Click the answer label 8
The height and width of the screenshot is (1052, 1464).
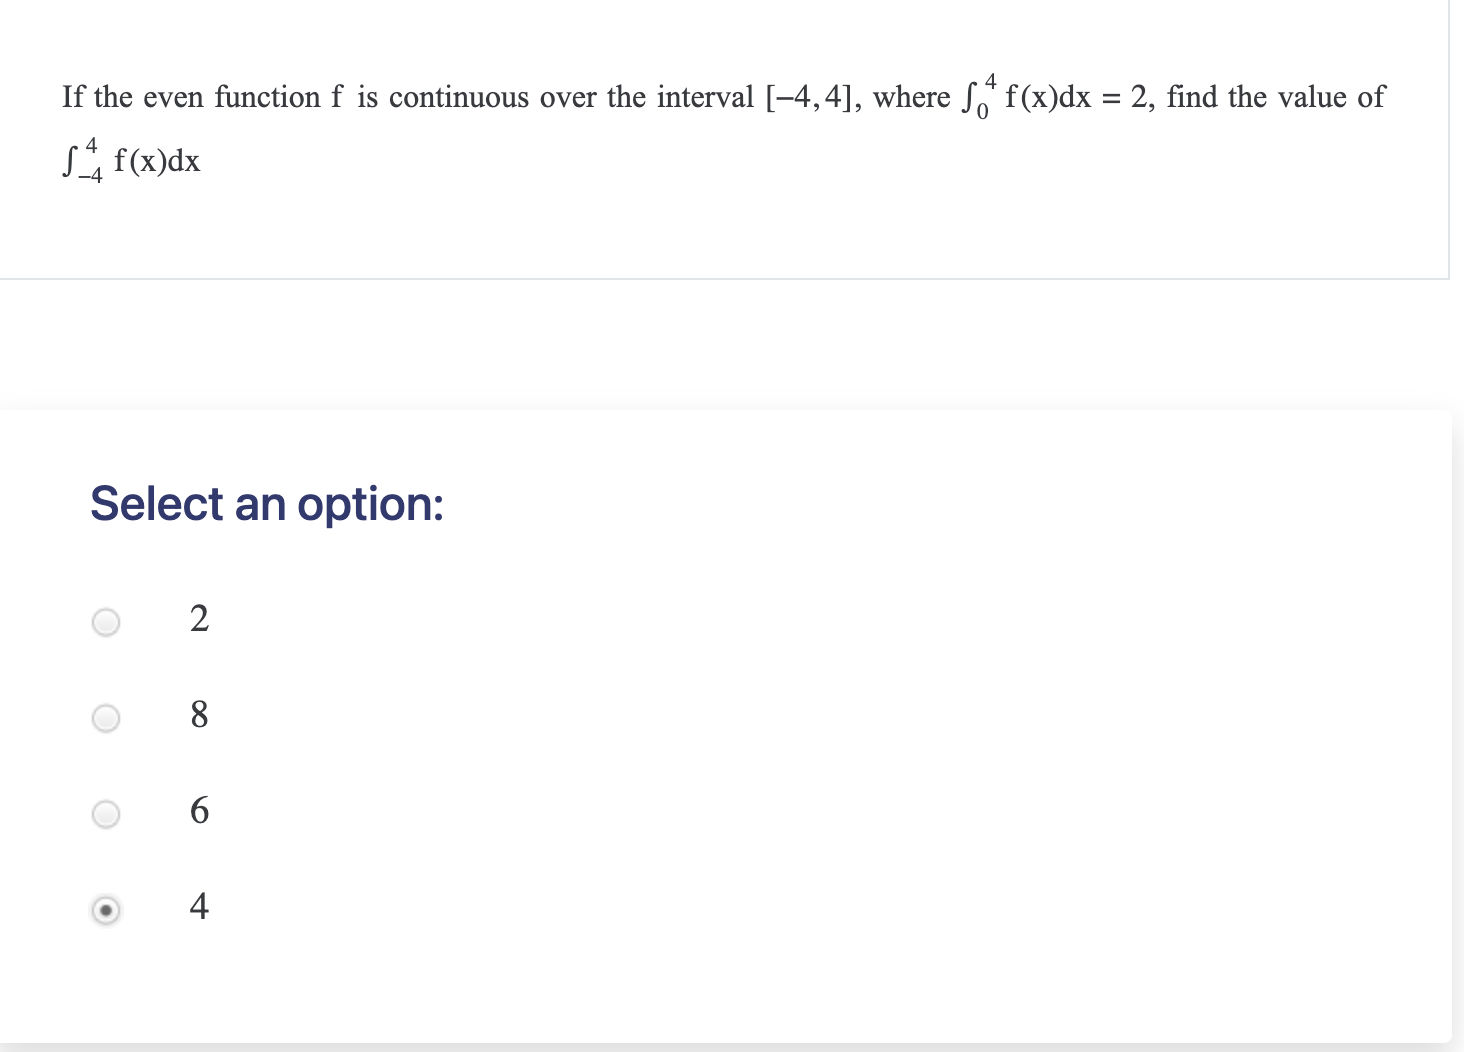[x=198, y=715]
